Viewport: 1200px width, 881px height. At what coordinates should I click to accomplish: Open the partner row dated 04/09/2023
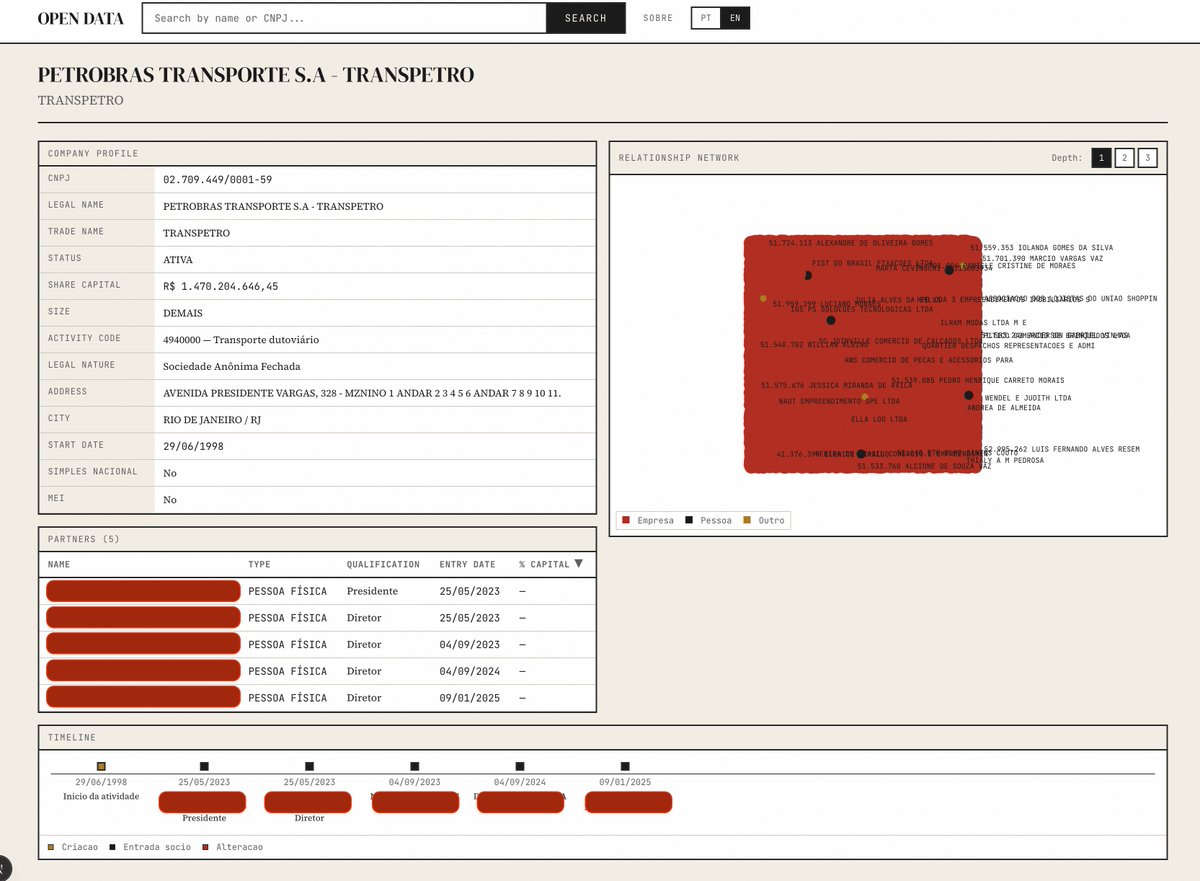pos(317,644)
